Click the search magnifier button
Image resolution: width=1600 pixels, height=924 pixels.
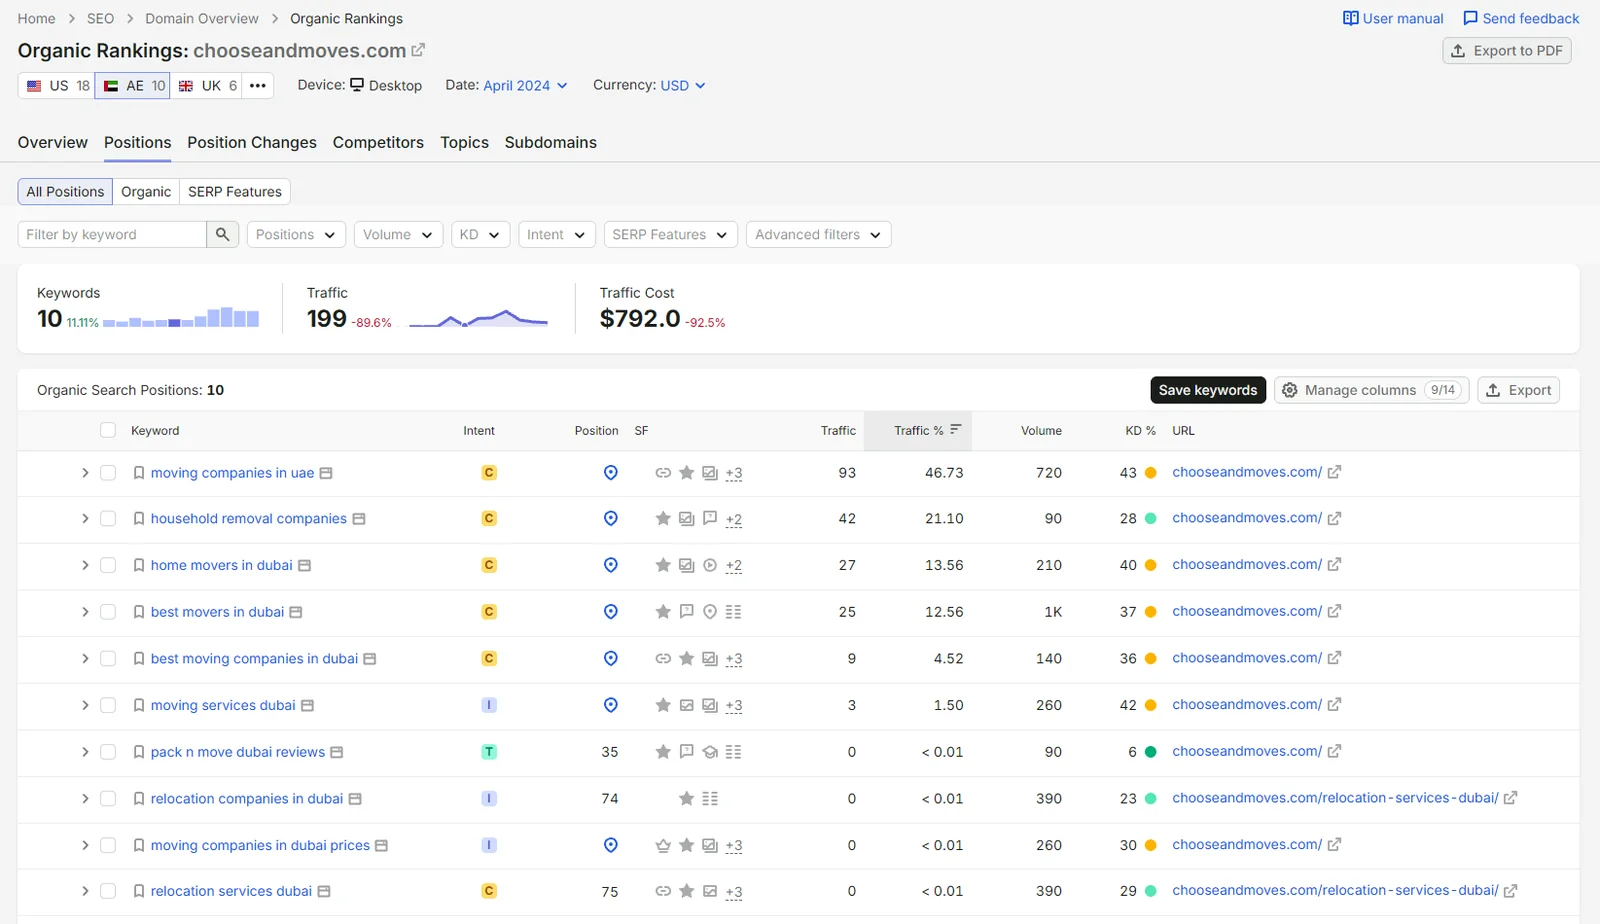(x=222, y=234)
